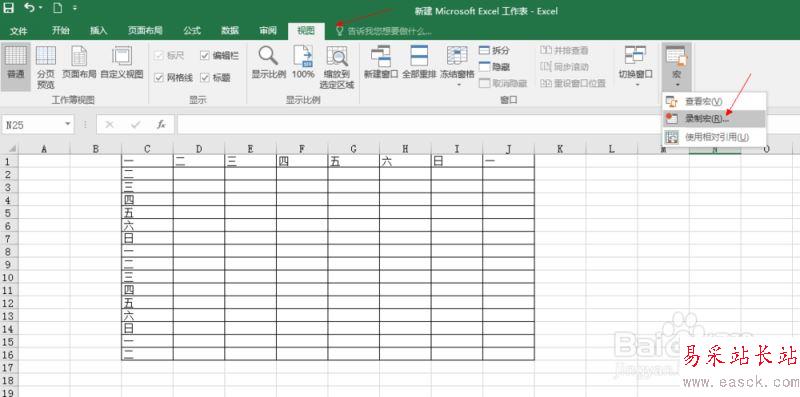Click the 宏 macros button

(677, 66)
